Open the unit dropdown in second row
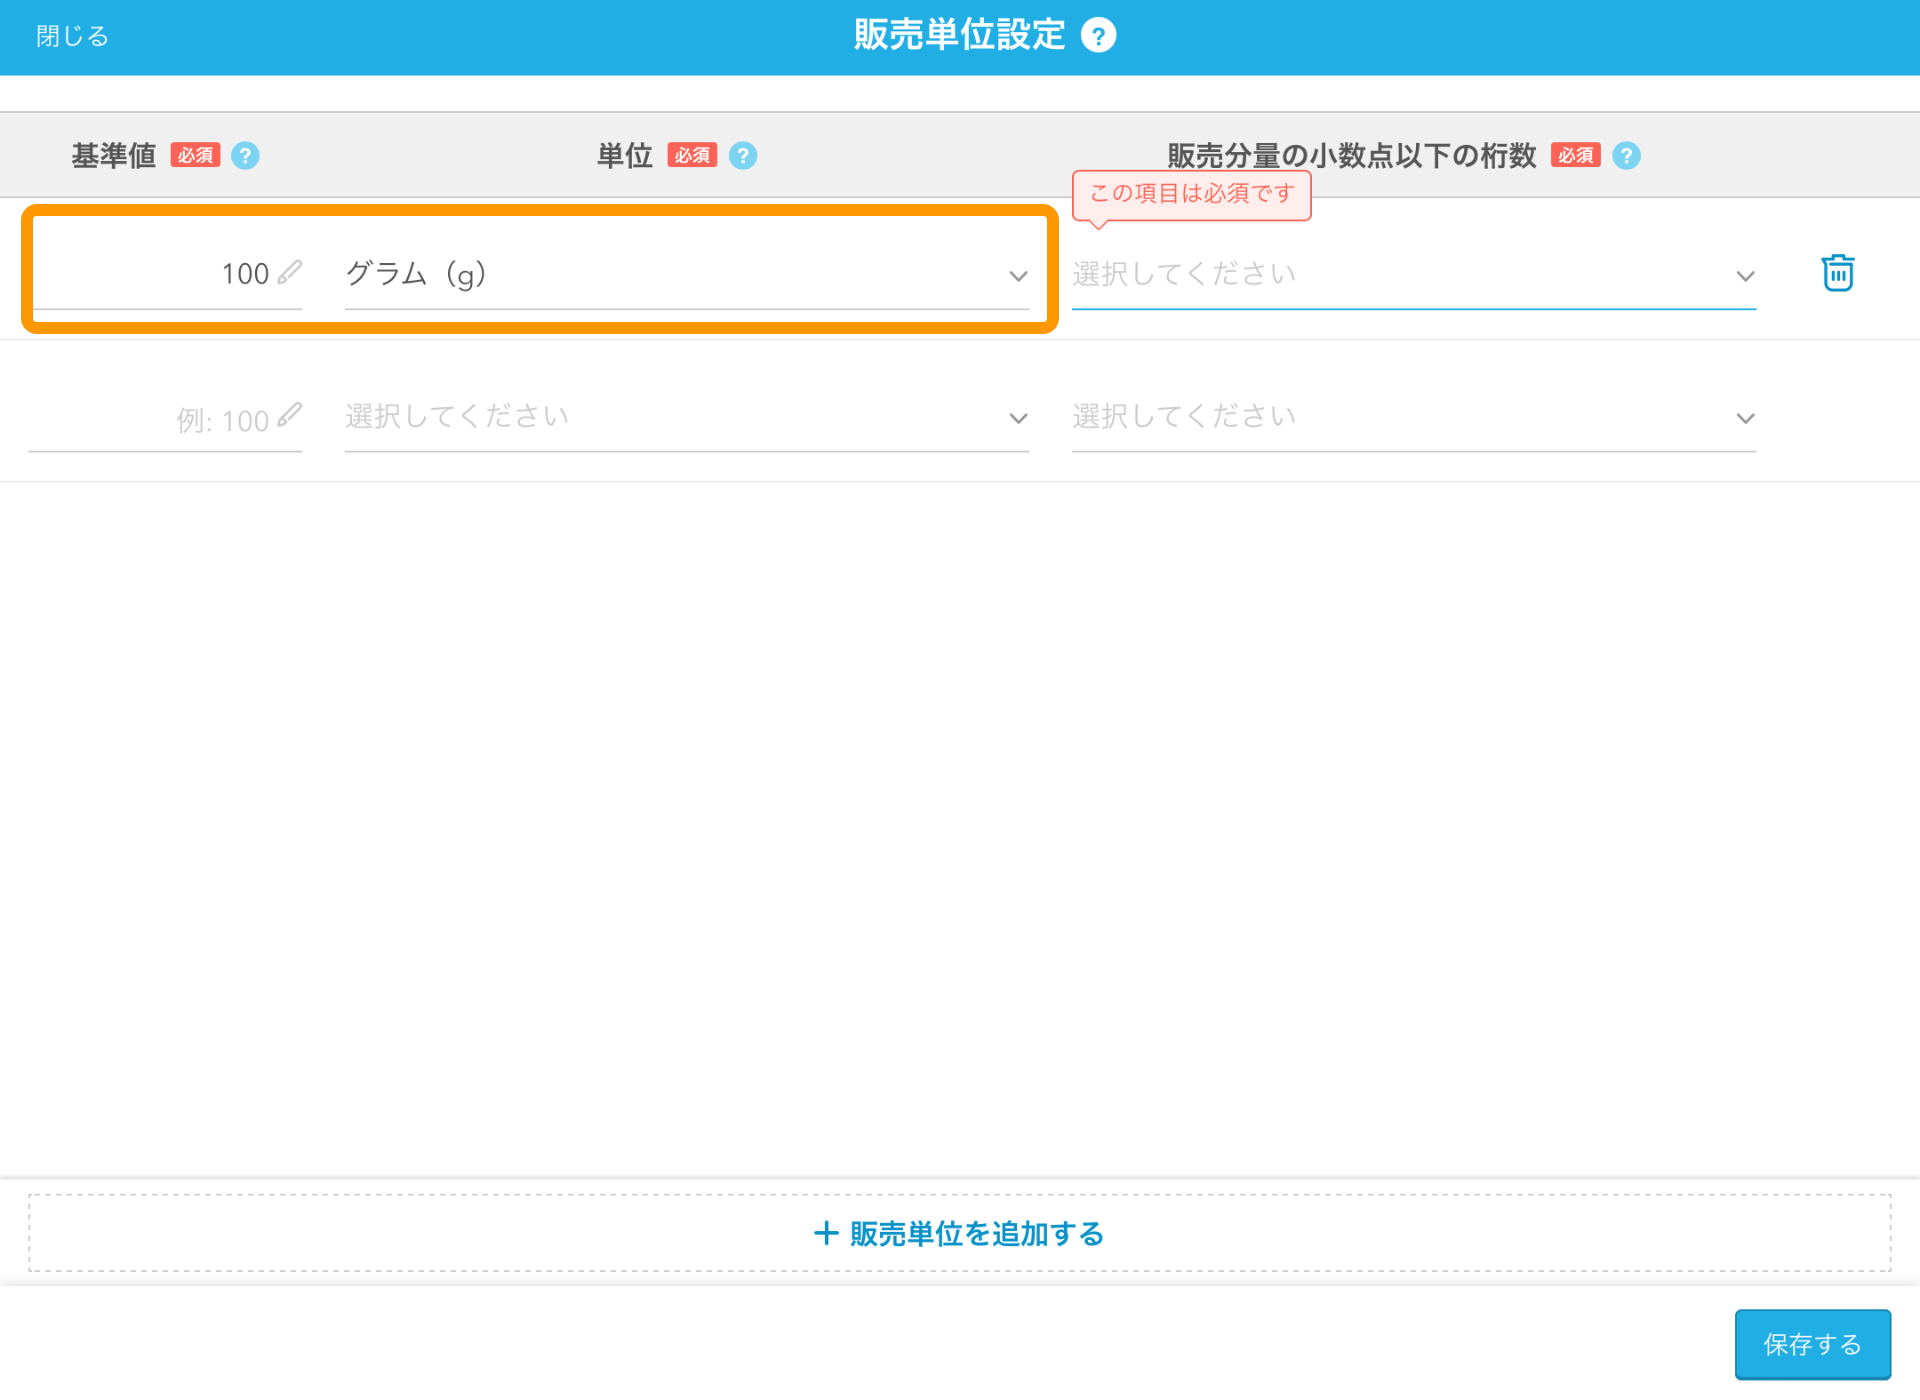Viewport: 1920px width, 1400px height. pos(687,417)
